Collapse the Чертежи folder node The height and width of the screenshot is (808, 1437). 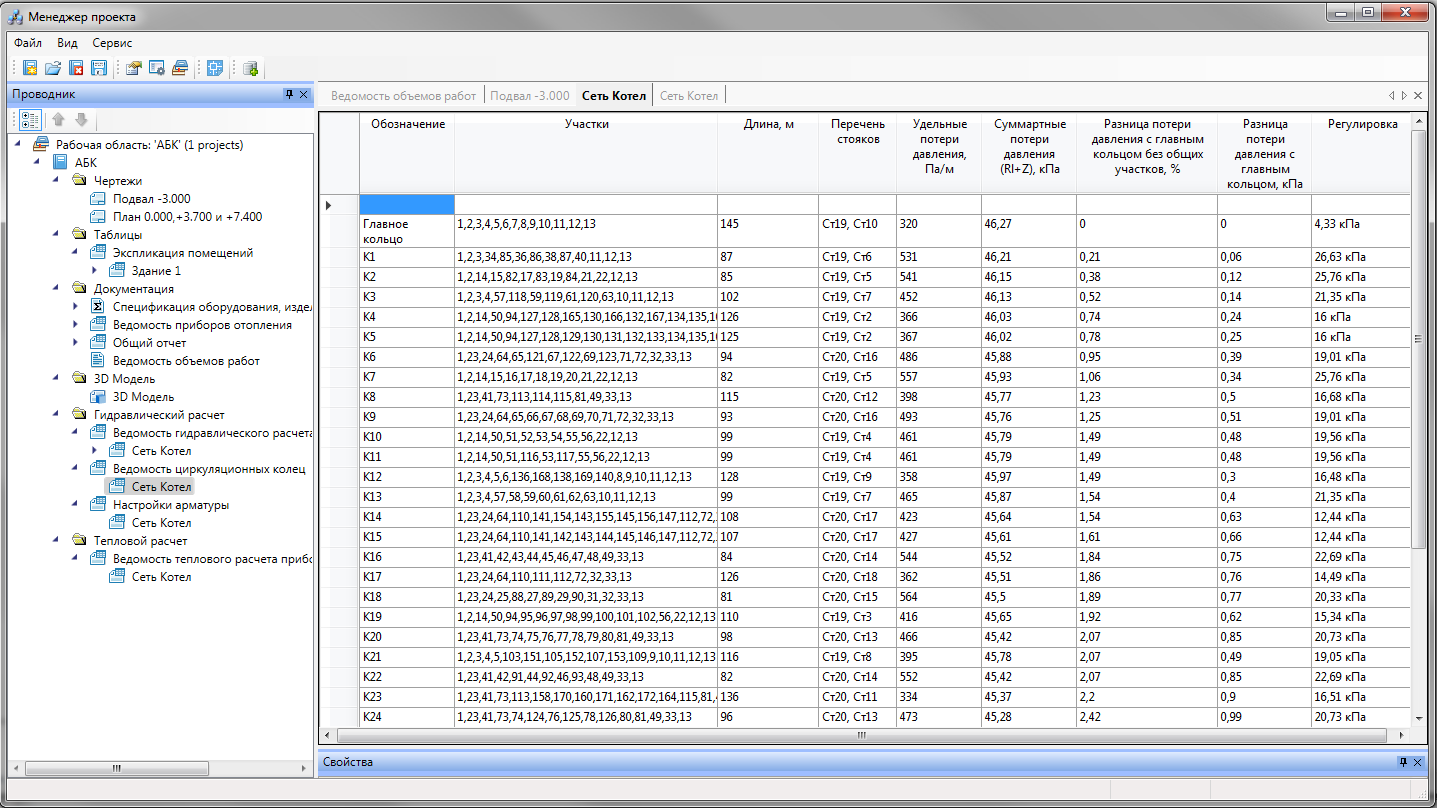pos(58,181)
